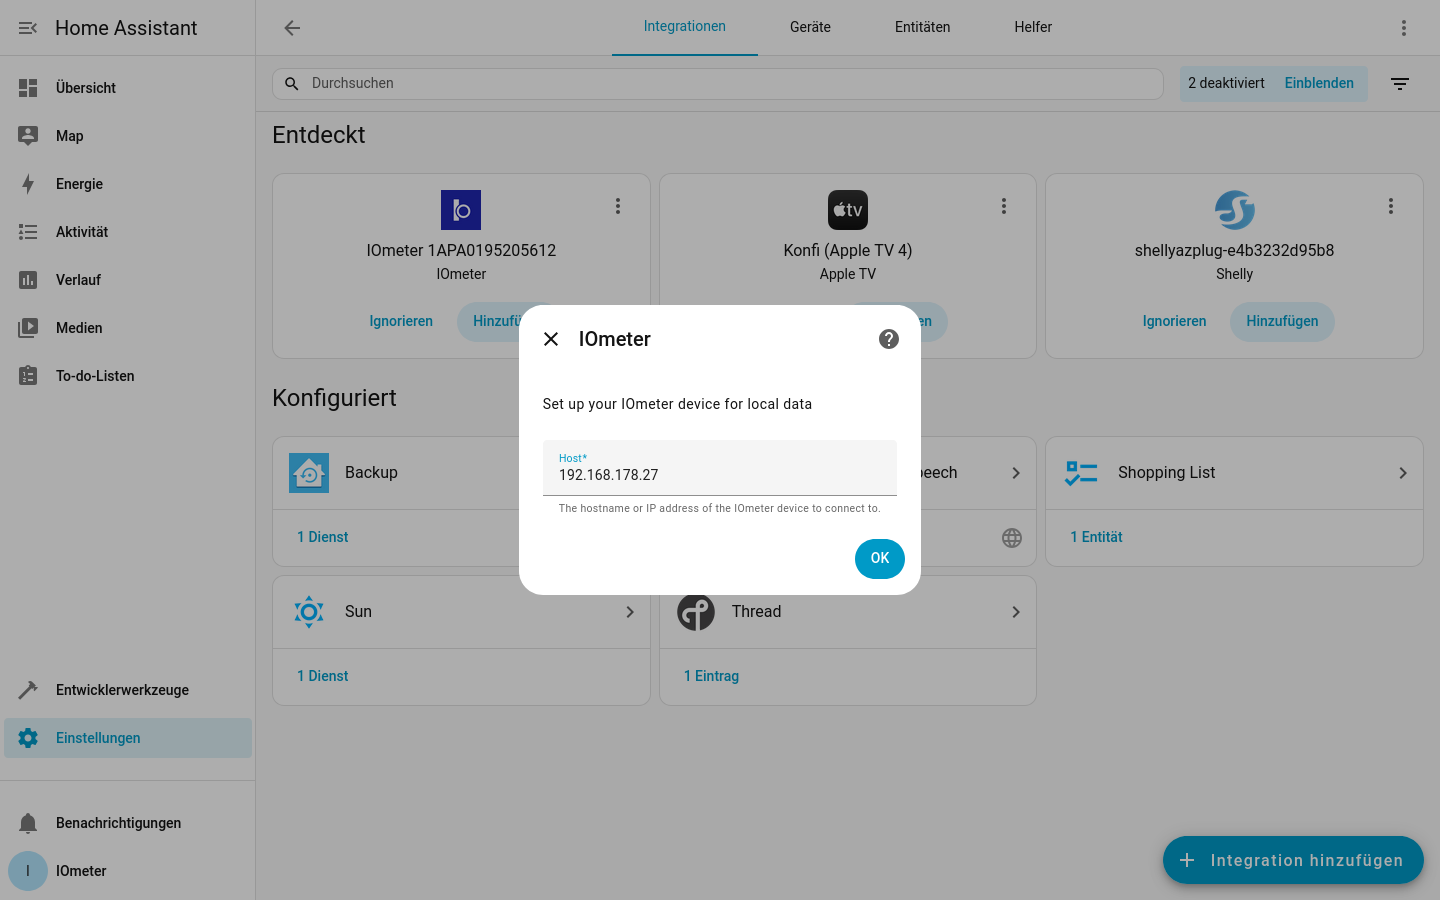Click the Thread integration icon

pos(696,612)
